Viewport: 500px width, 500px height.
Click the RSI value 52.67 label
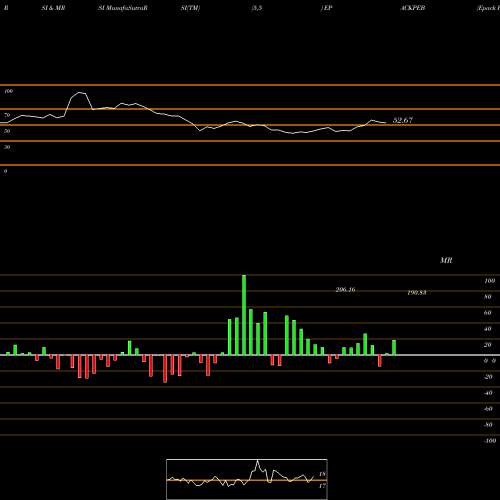[403, 120]
